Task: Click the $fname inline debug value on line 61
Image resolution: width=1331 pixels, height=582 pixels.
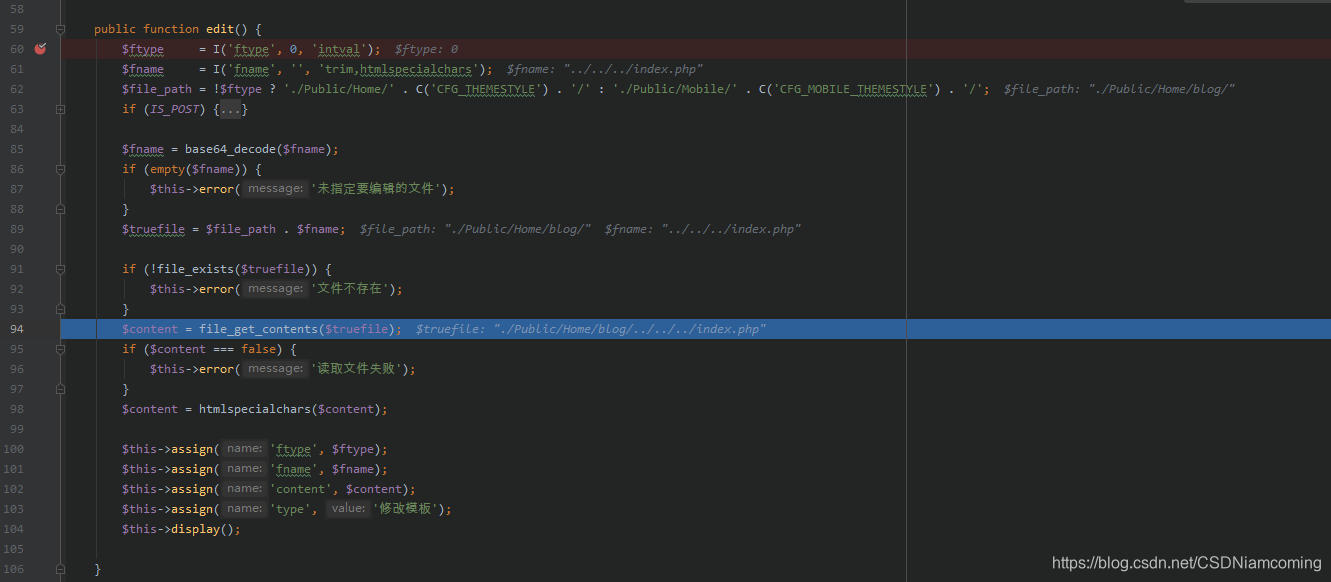Action: (x=605, y=69)
